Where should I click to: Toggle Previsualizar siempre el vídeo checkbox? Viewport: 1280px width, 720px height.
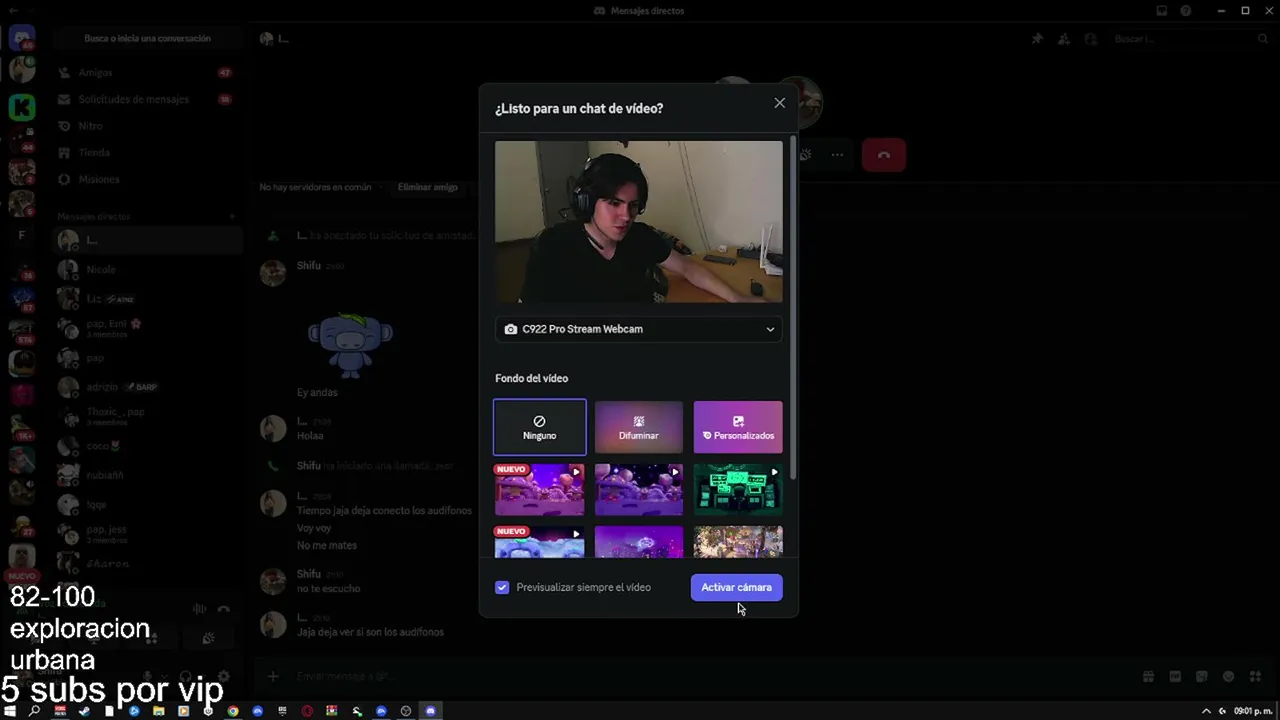click(502, 587)
